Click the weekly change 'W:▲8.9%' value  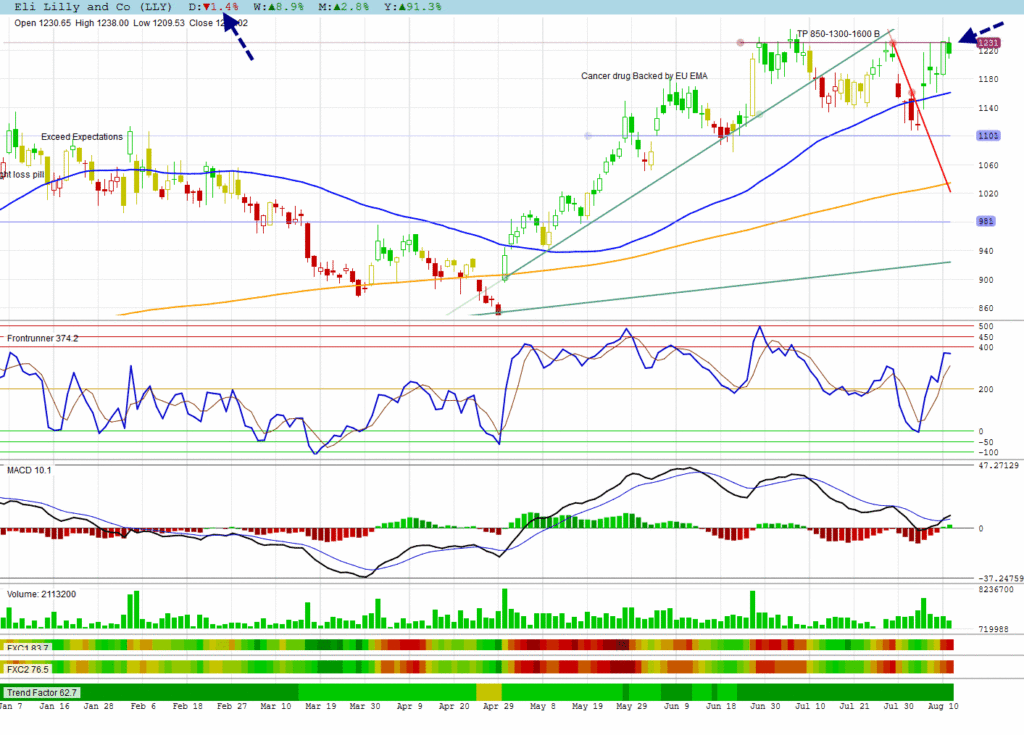(278, 7)
